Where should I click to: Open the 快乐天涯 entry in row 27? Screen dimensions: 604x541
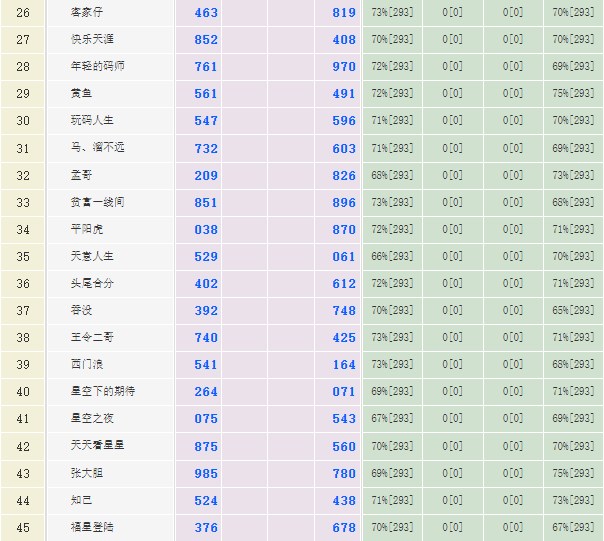[91, 40]
